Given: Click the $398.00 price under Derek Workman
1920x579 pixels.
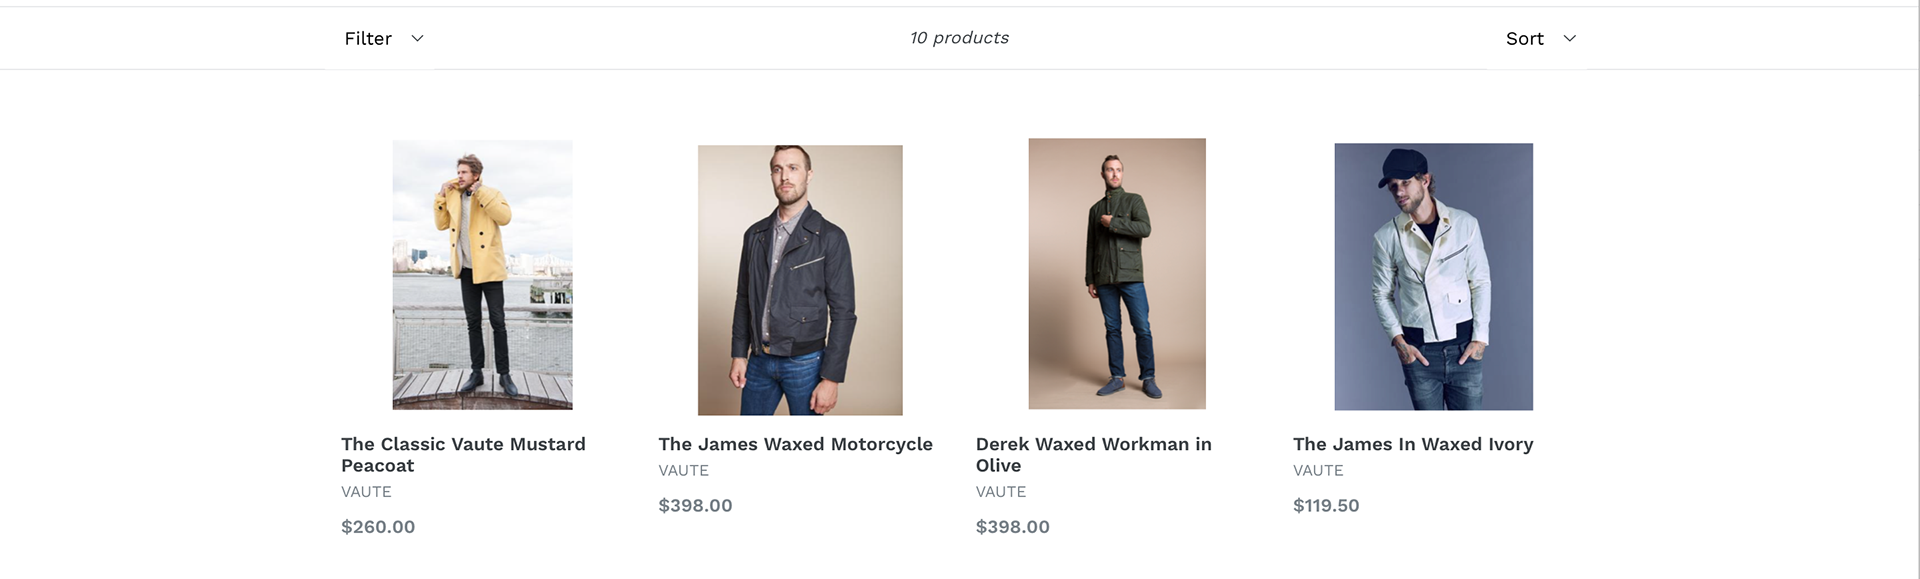Looking at the screenshot, I should (x=1013, y=527).
